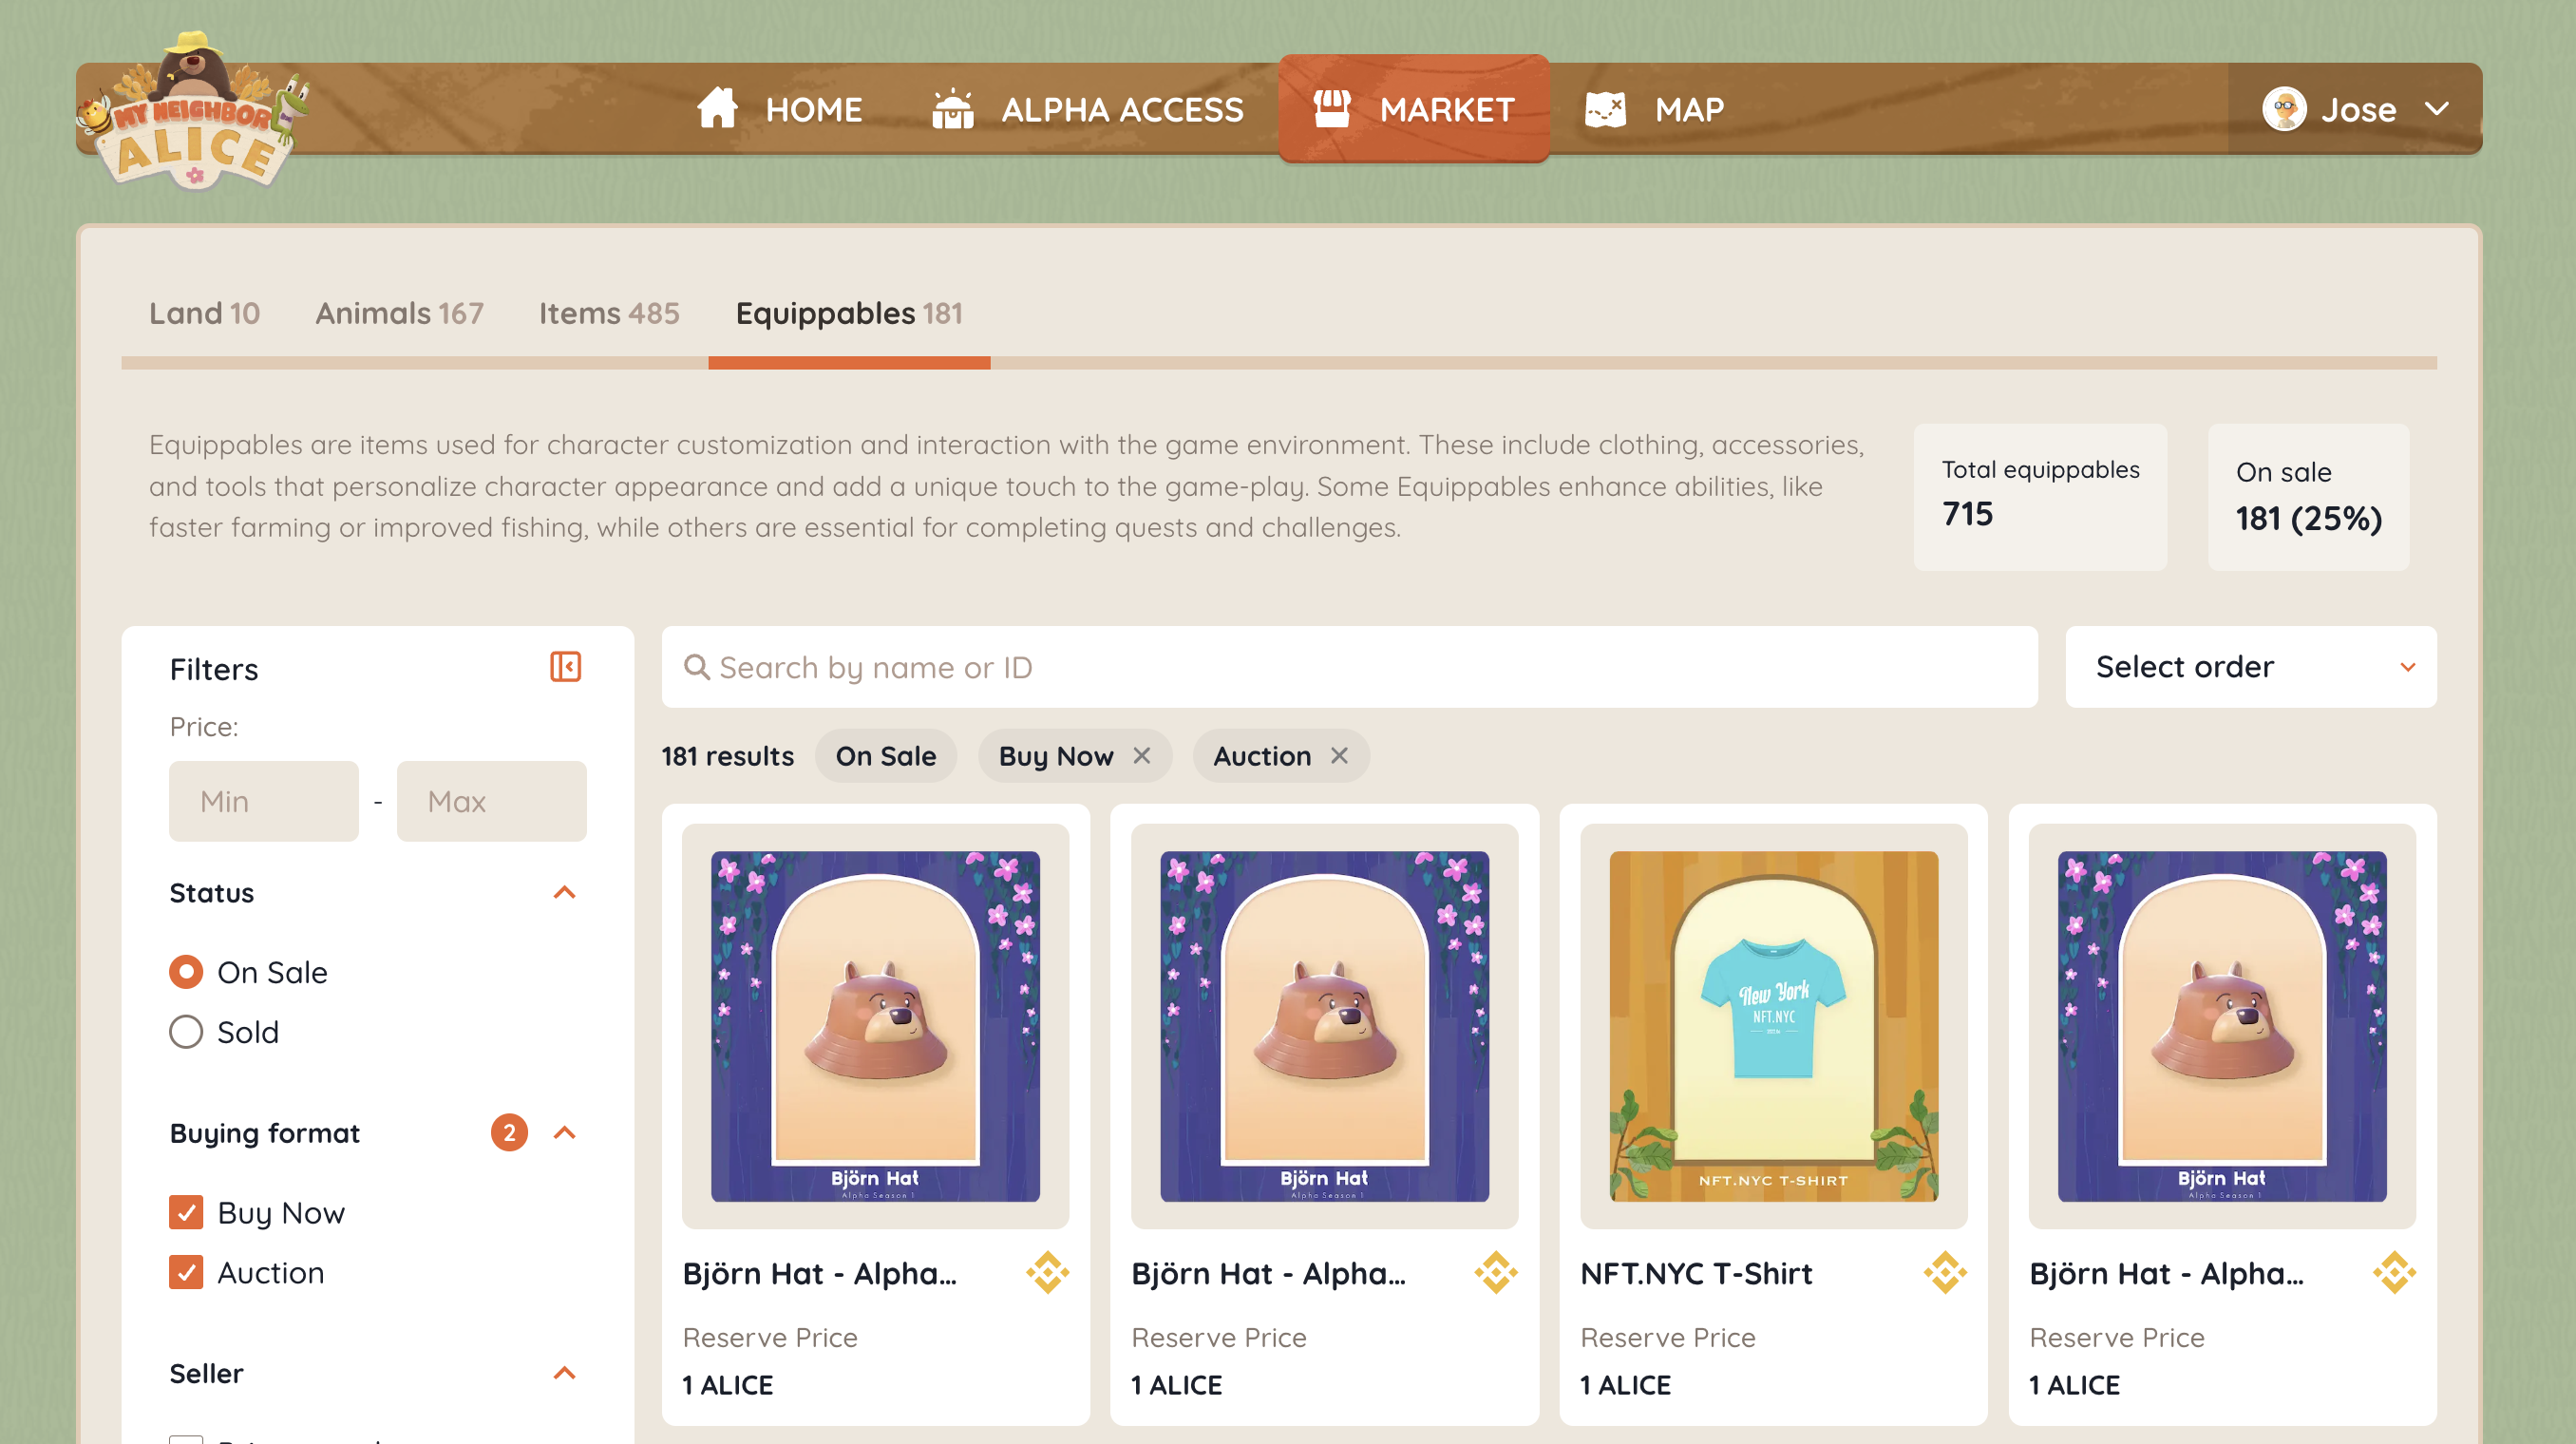The width and height of the screenshot is (2576, 1444).
Task: Uncheck the Auction checkbox
Action: (186, 1272)
